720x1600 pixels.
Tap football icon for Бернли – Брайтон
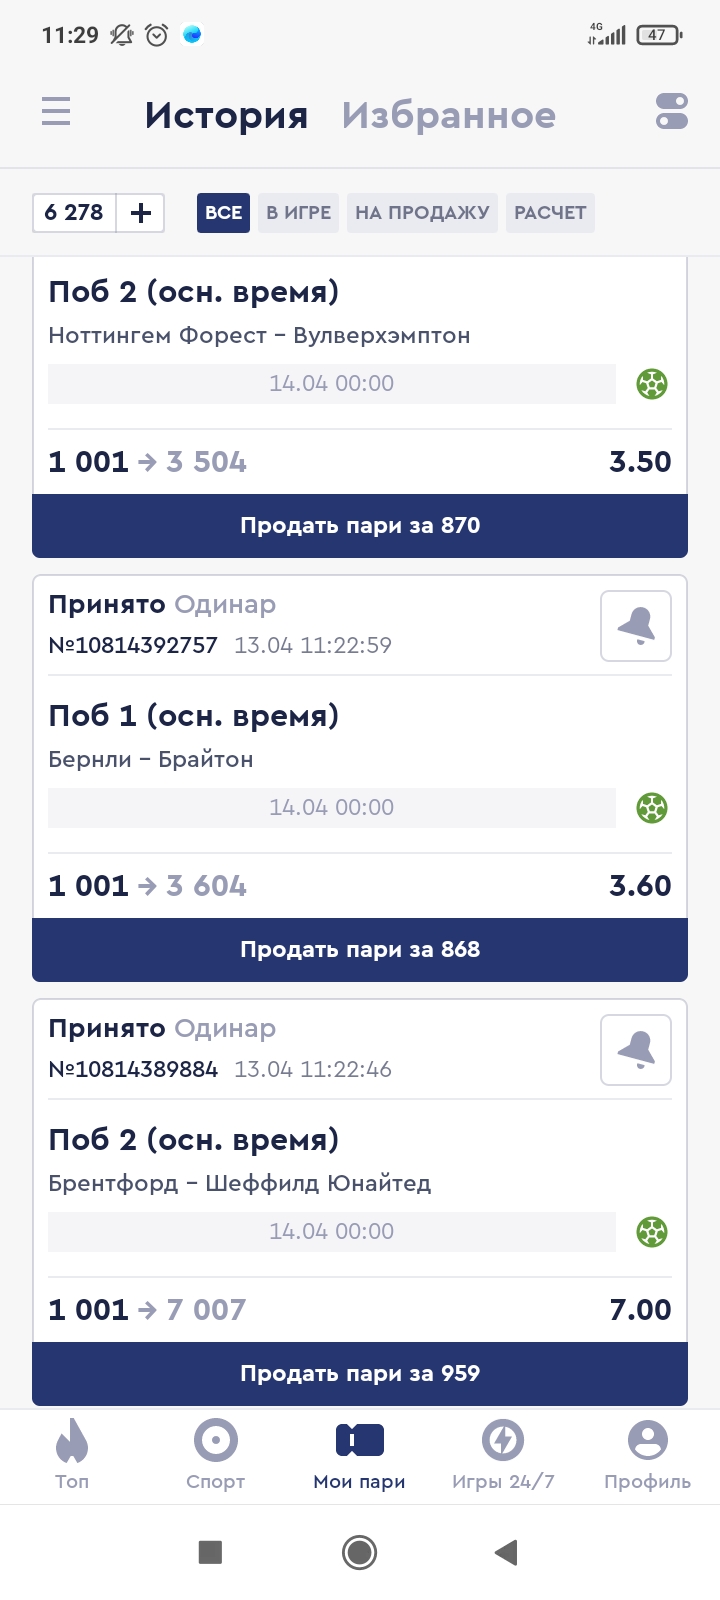pos(652,808)
